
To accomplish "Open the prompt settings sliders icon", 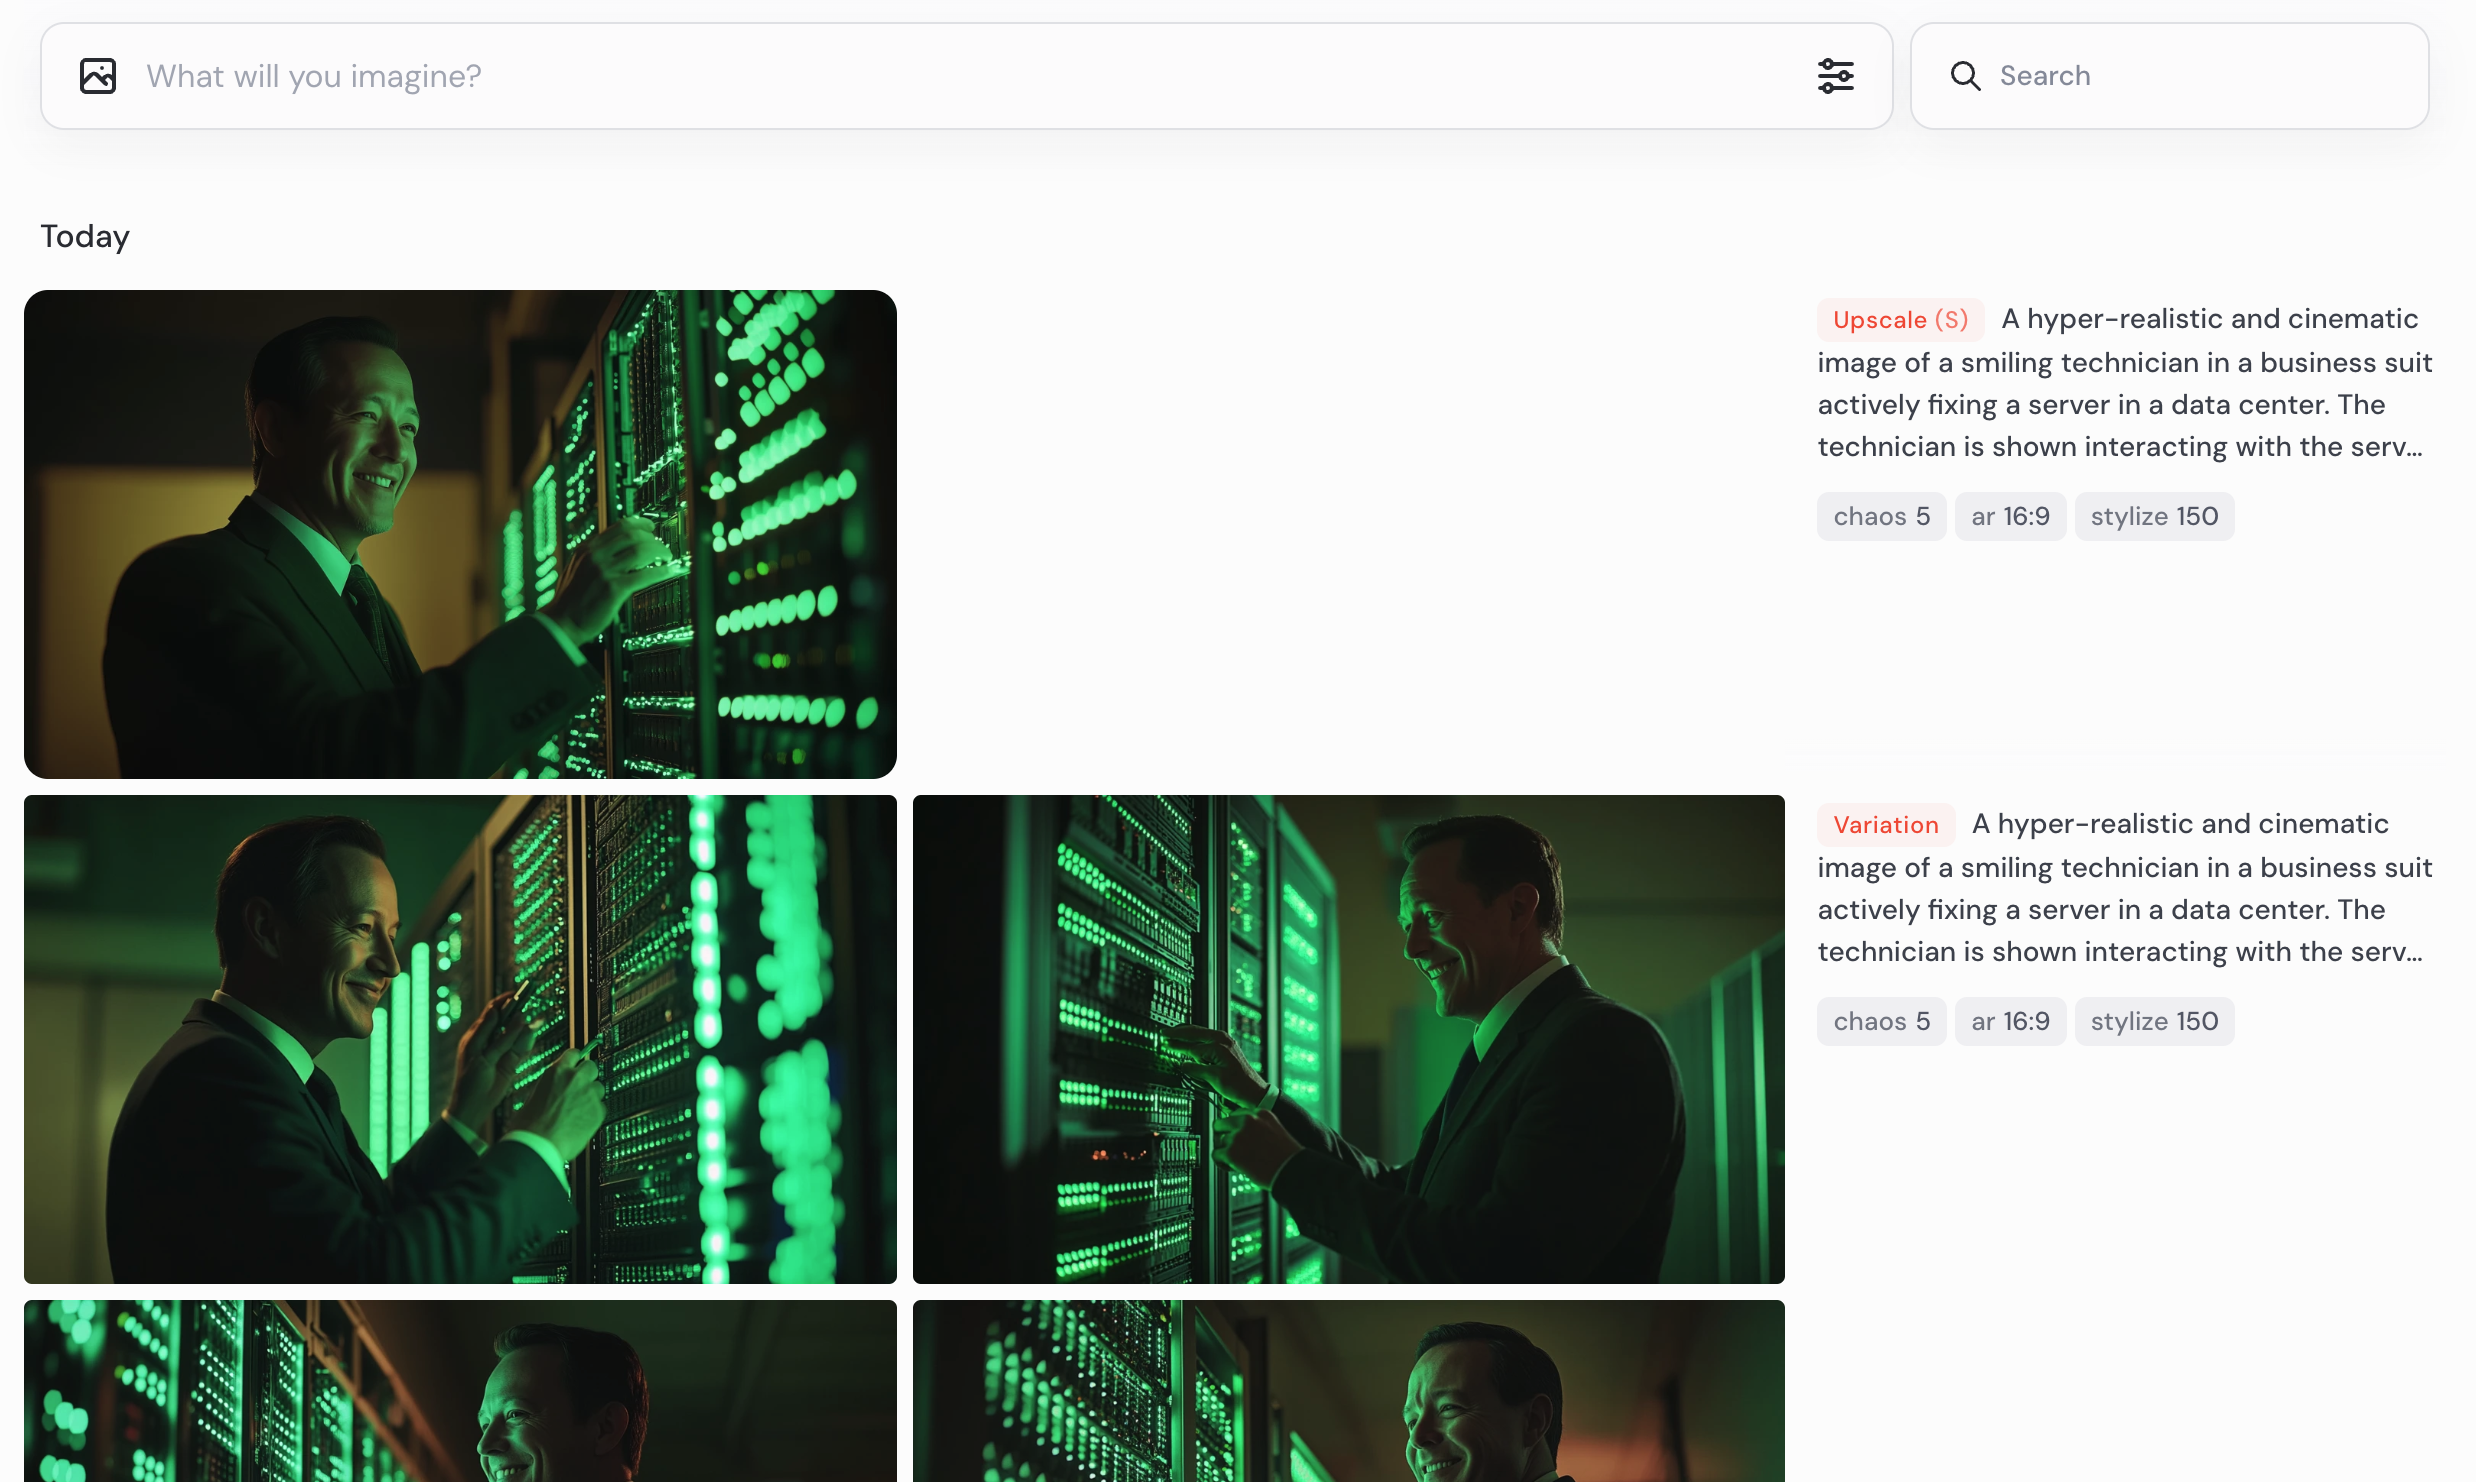I will [1835, 76].
